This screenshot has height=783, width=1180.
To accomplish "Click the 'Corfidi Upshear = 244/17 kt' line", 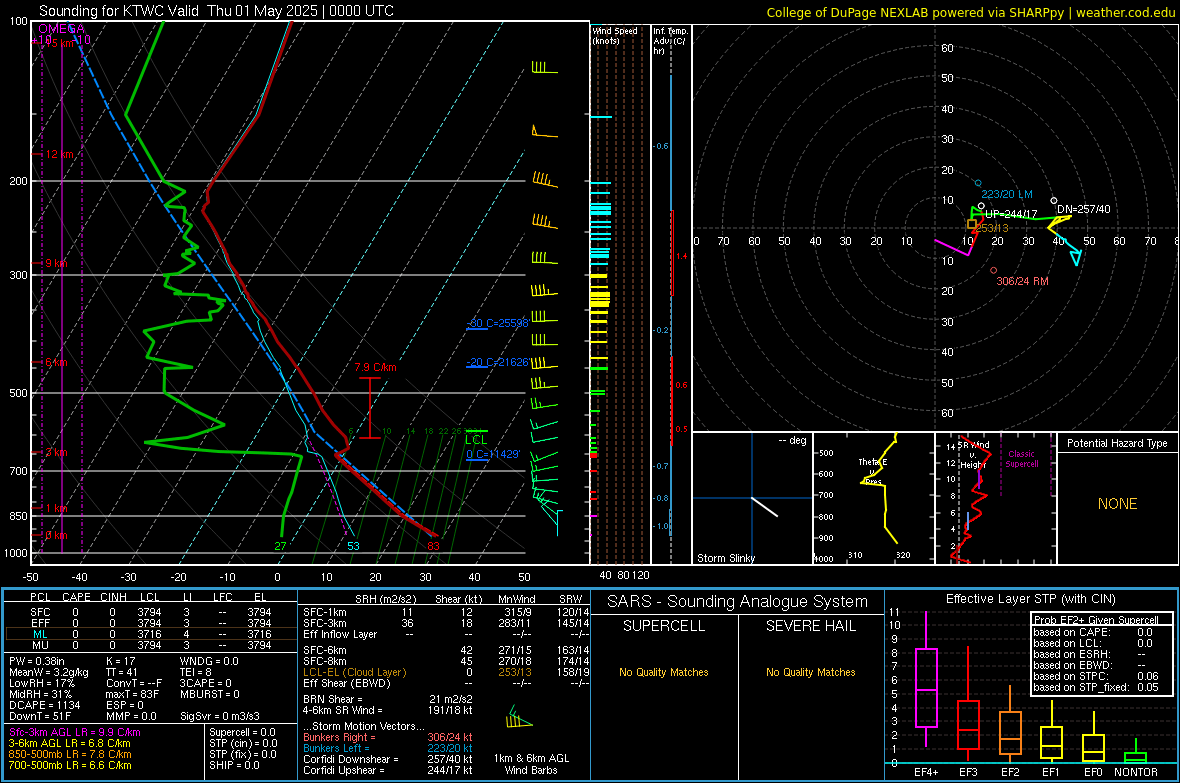I will (388, 770).
